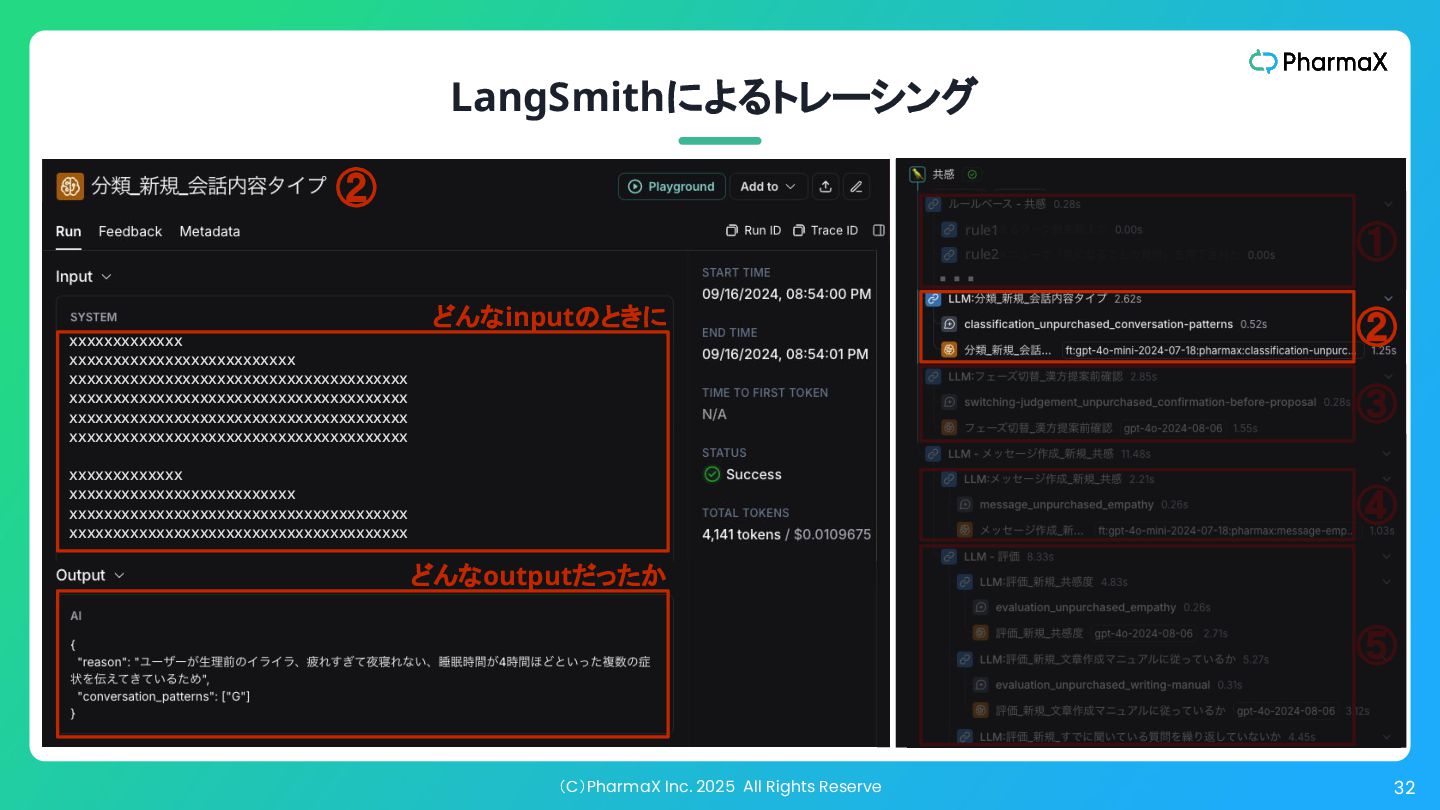Click the chain icon of LLM:評価_新規_すでに聞いている質問 row
This screenshot has width=1440, height=810.
965,737
